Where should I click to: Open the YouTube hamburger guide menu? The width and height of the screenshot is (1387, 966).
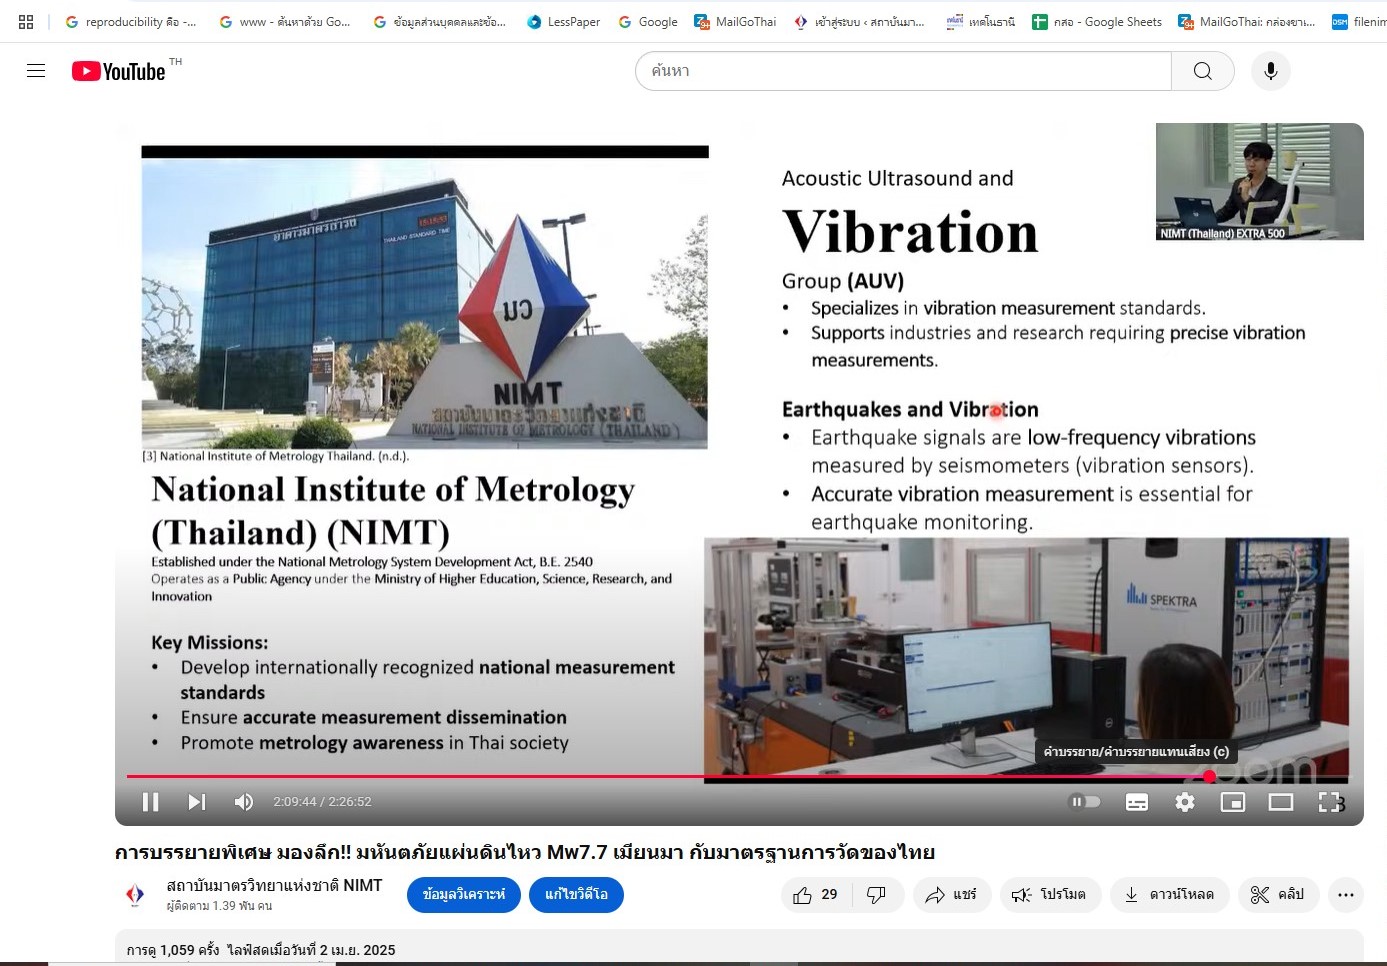pos(36,71)
